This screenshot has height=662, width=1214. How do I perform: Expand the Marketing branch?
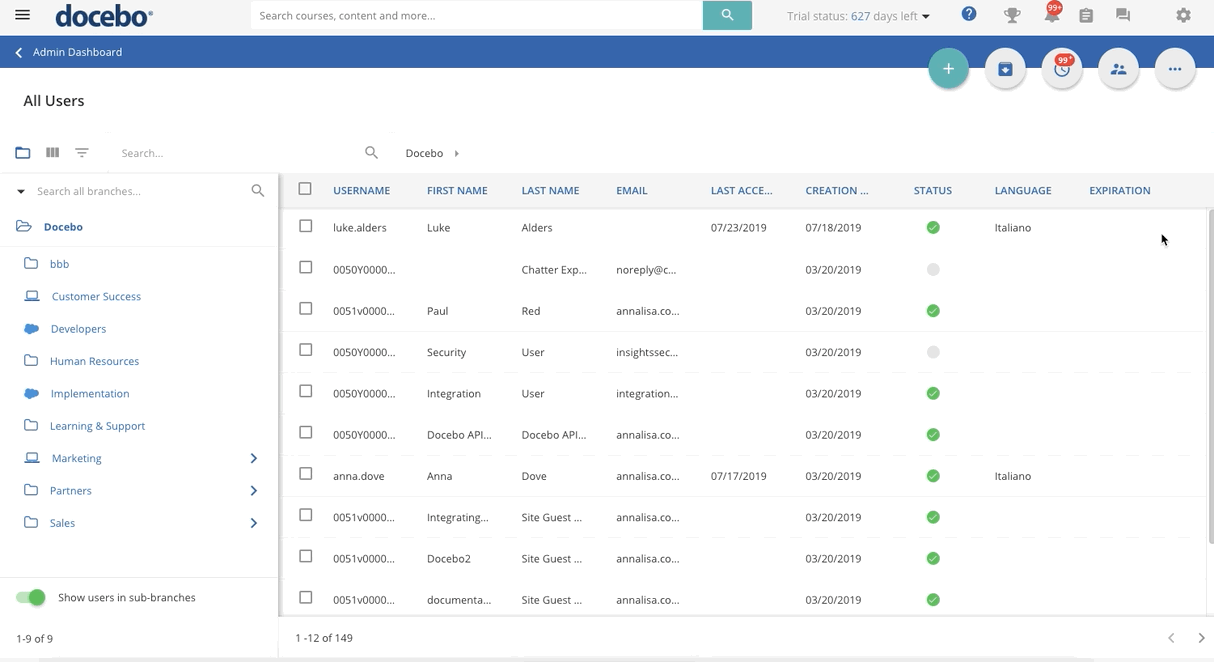(x=254, y=458)
